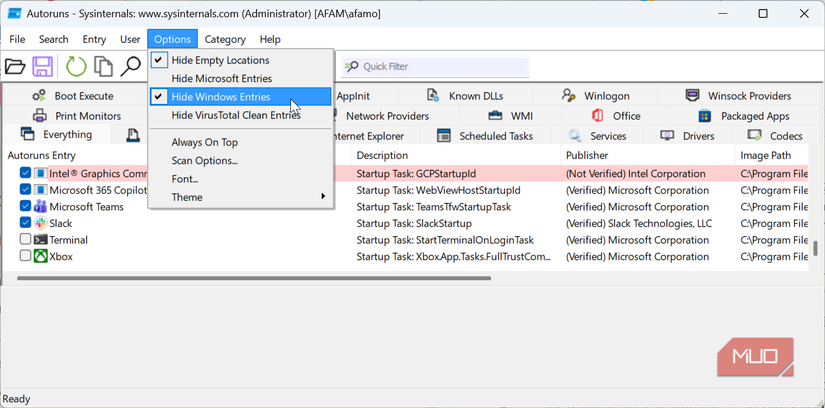Click the Open file folder toolbar icon
The height and width of the screenshot is (408, 825).
point(15,67)
